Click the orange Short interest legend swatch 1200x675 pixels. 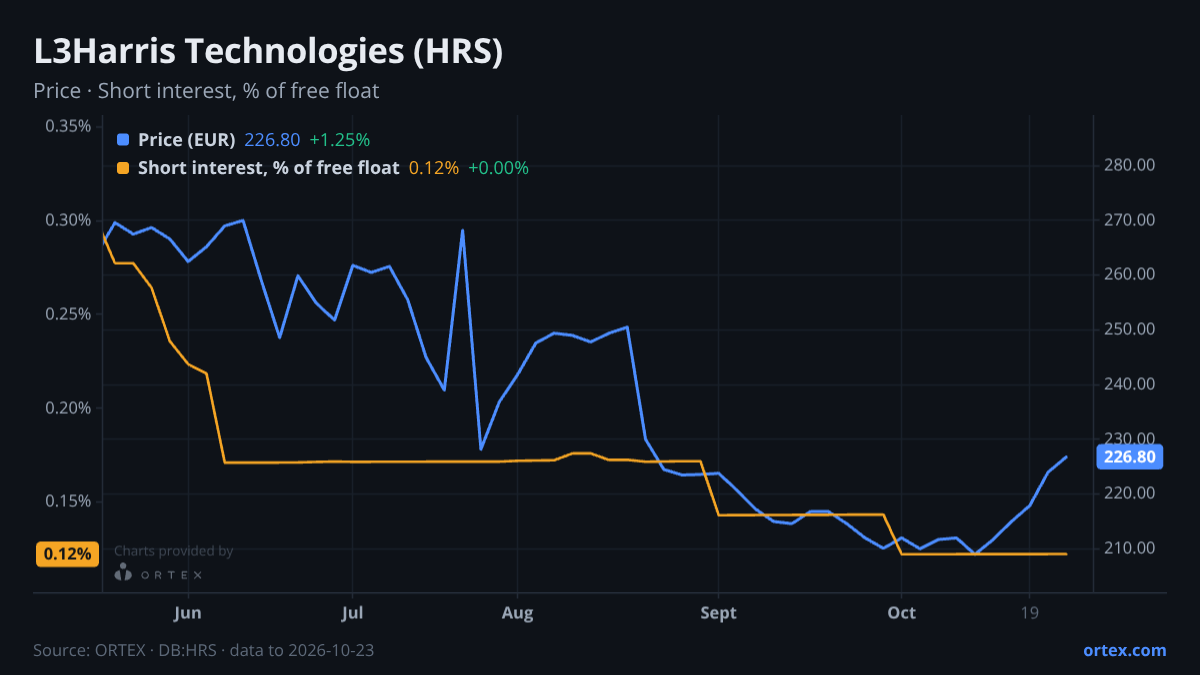pyautogui.click(x=123, y=168)
